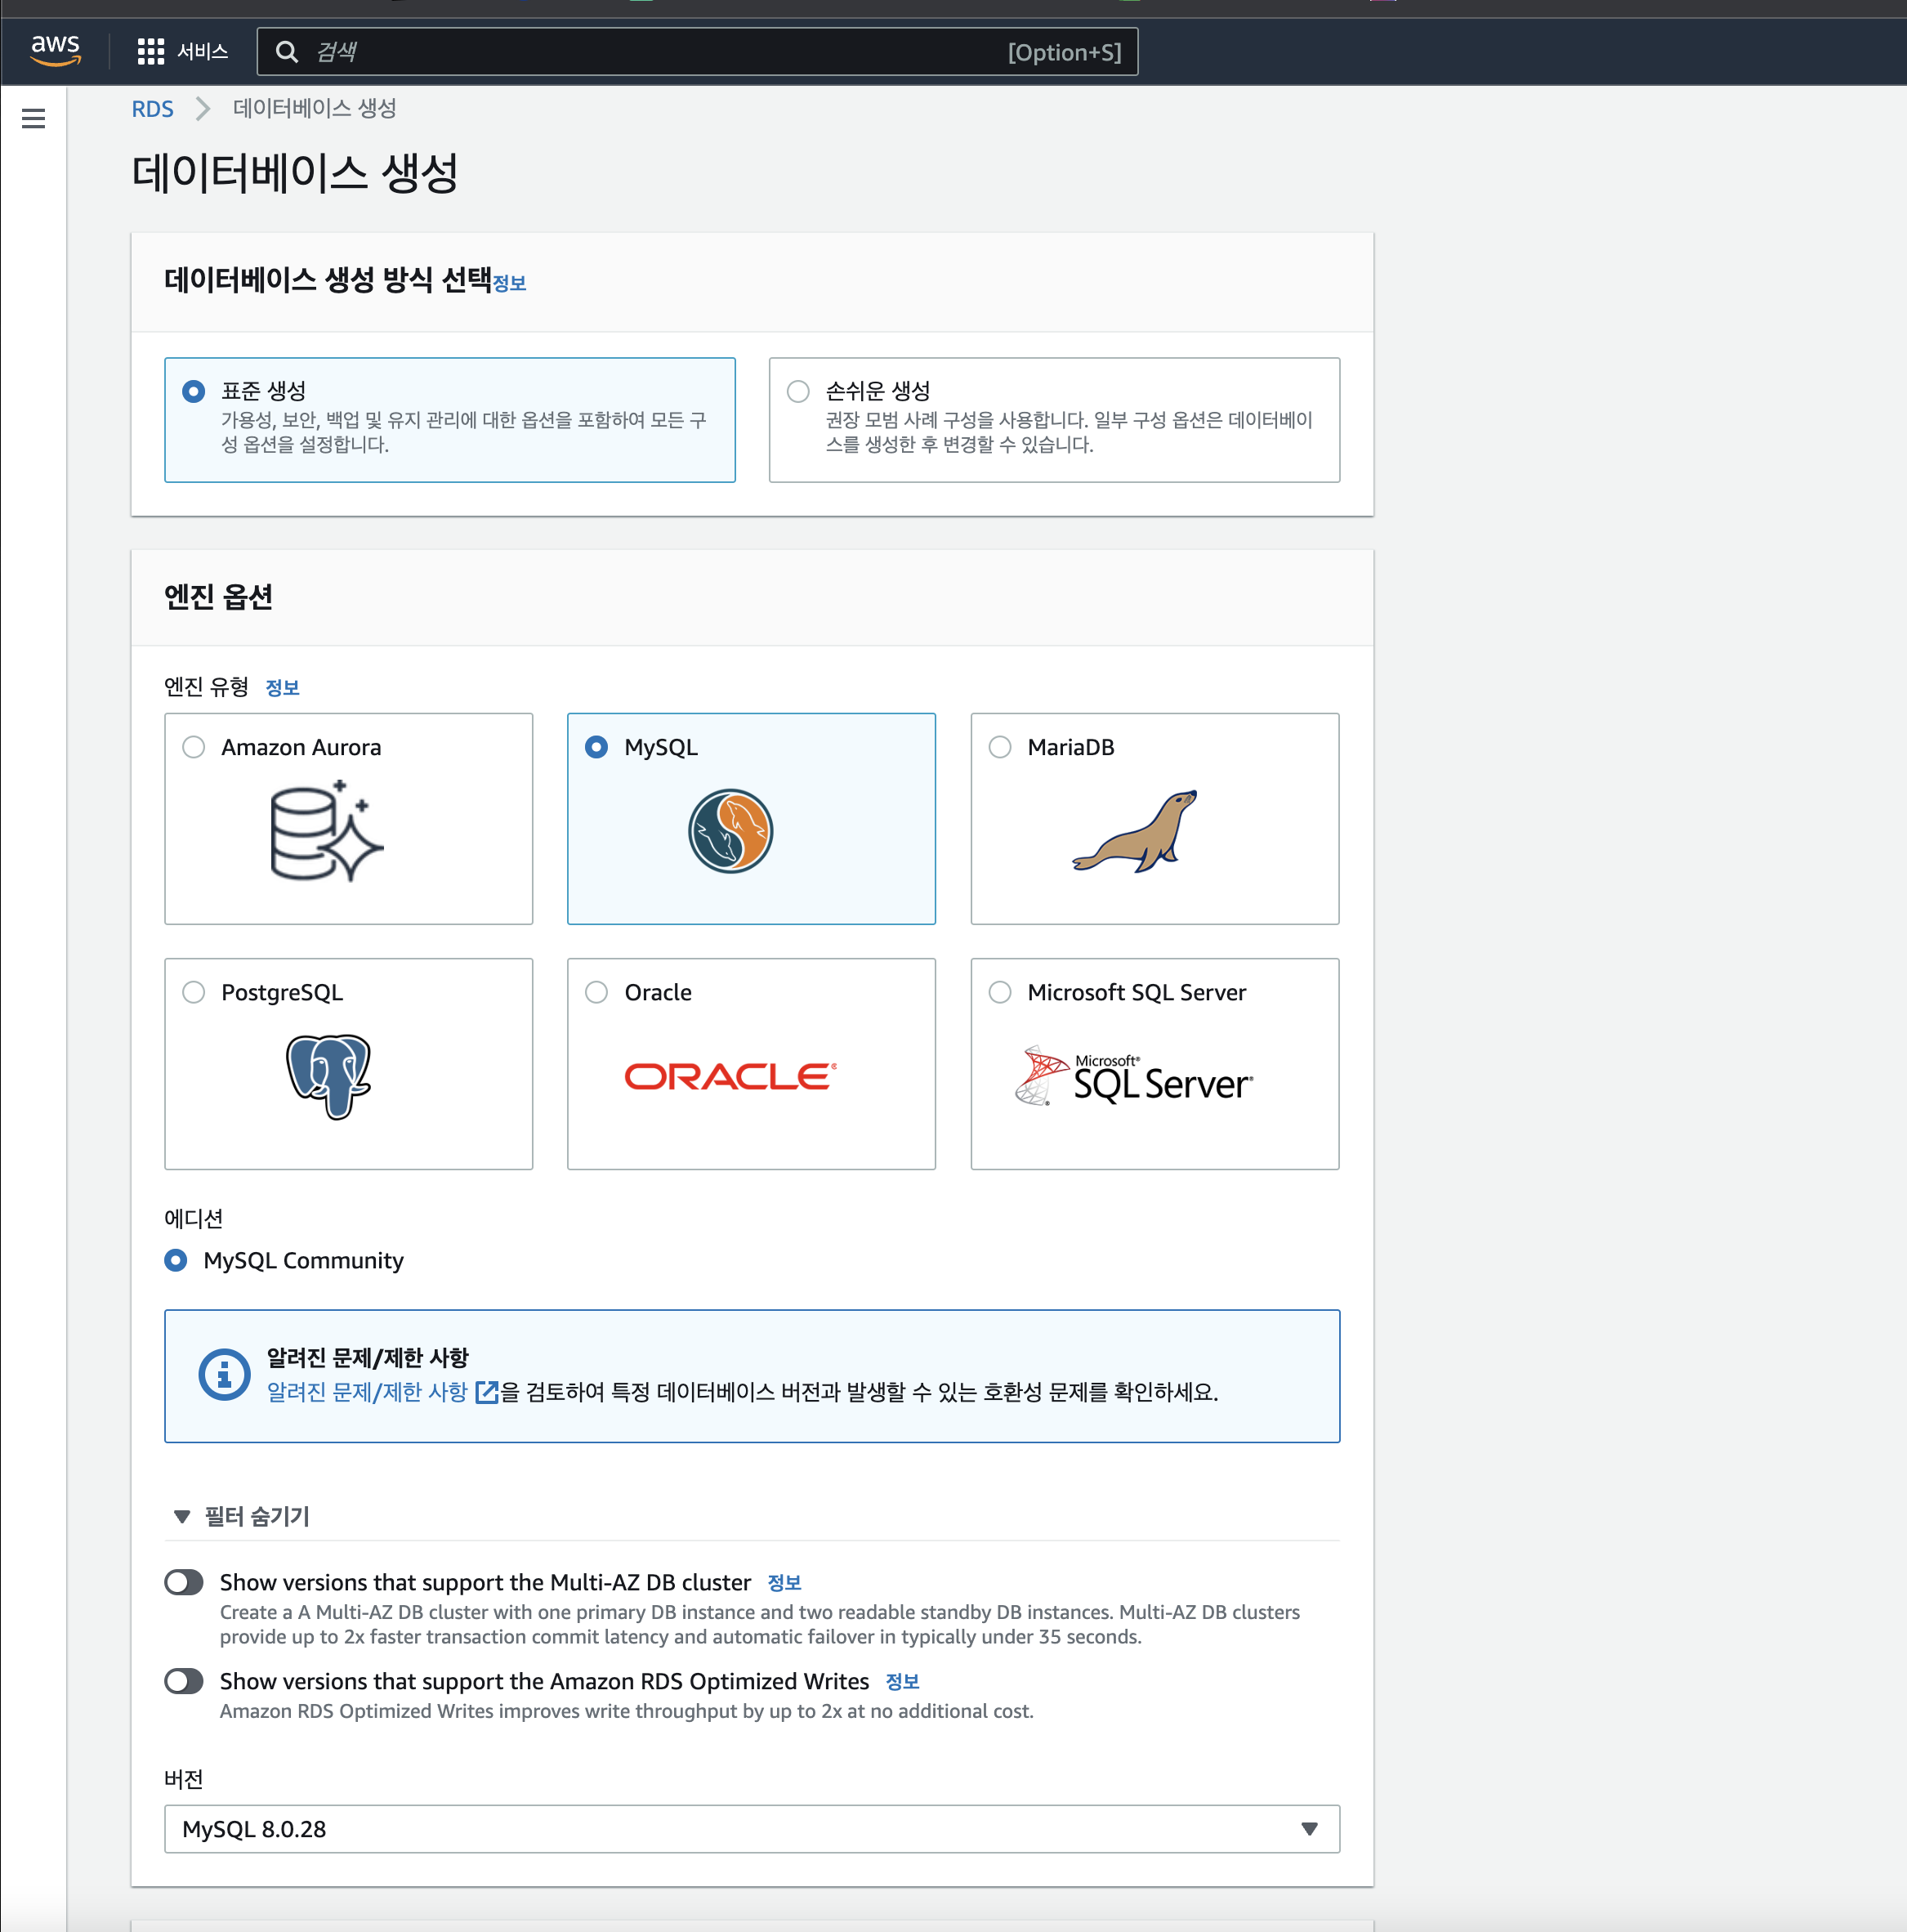This screenshot has width=1907, height=1932.
Task: Click the Oracle logo
Action: 730,1076
